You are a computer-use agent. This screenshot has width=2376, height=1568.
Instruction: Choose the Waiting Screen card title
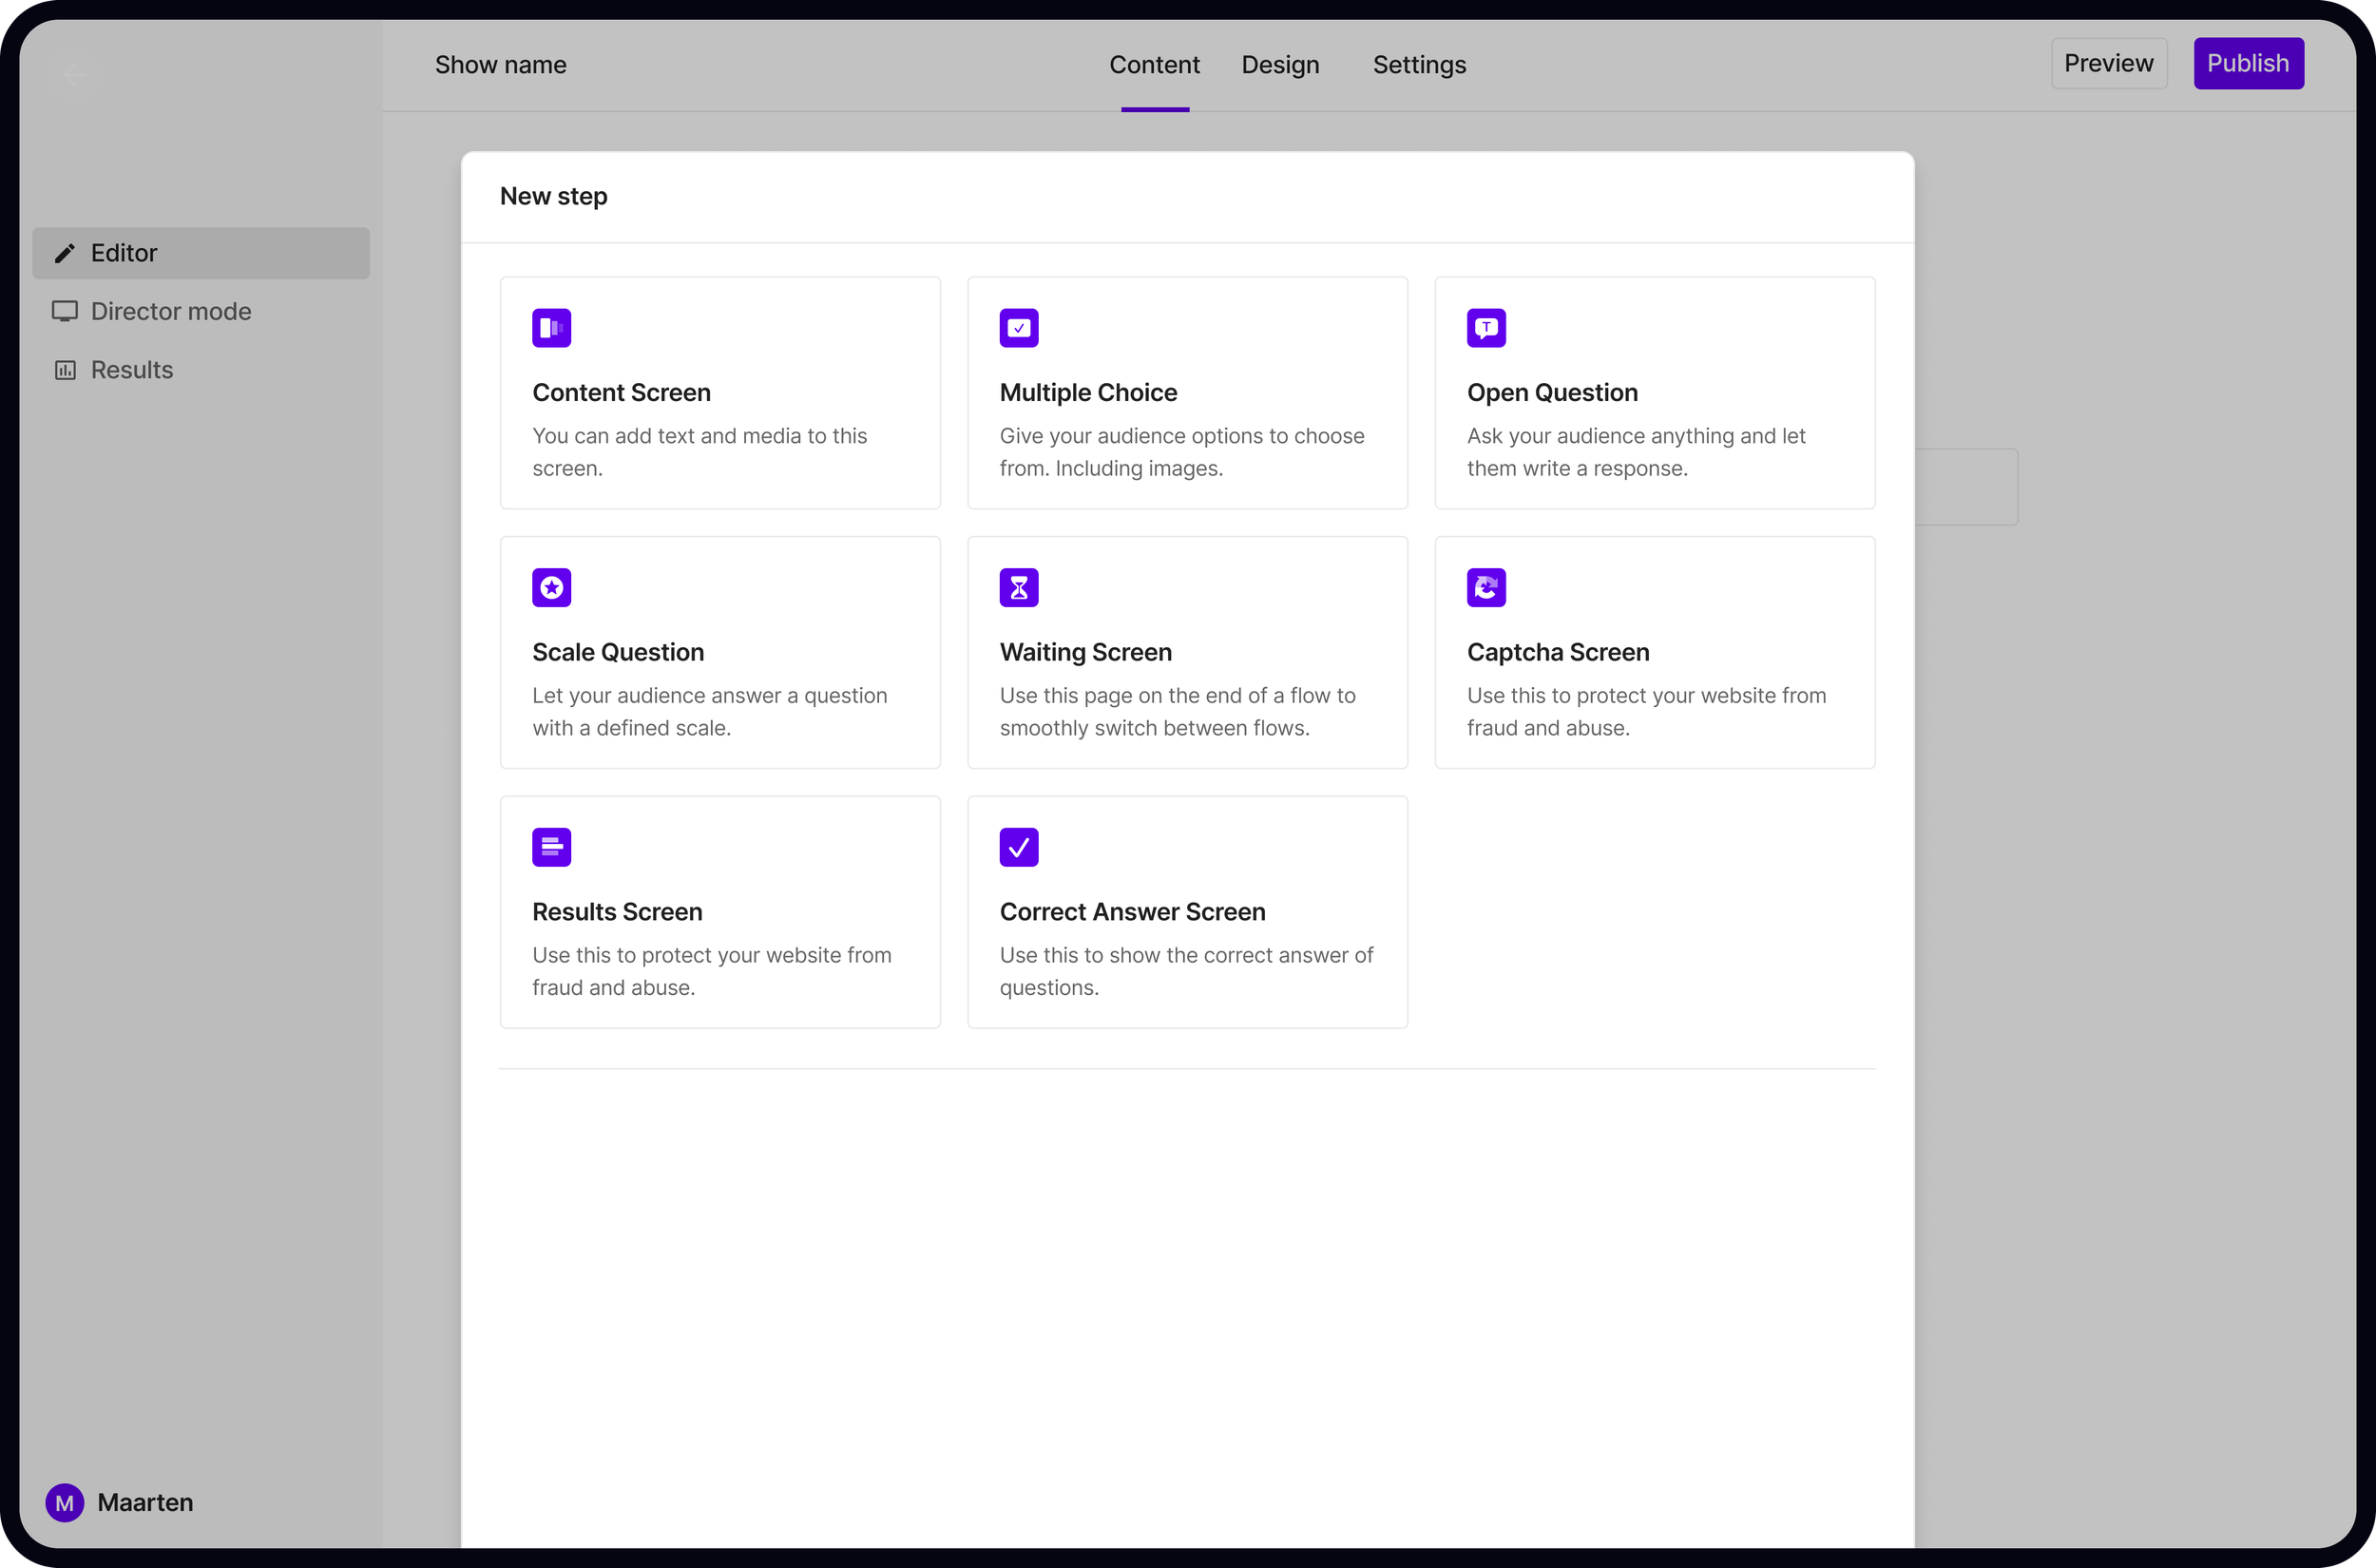click(1085, 652)
